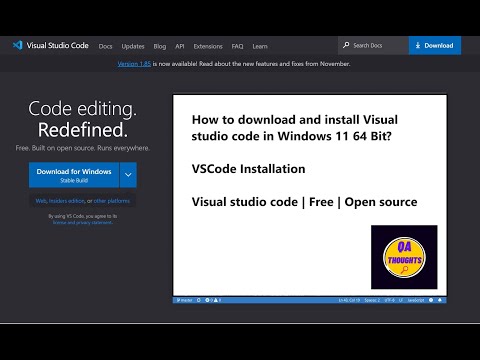Screen dimensions: 480x360
Task: Click the Spaces: 2 status entry
Action: tap(372, 300)
